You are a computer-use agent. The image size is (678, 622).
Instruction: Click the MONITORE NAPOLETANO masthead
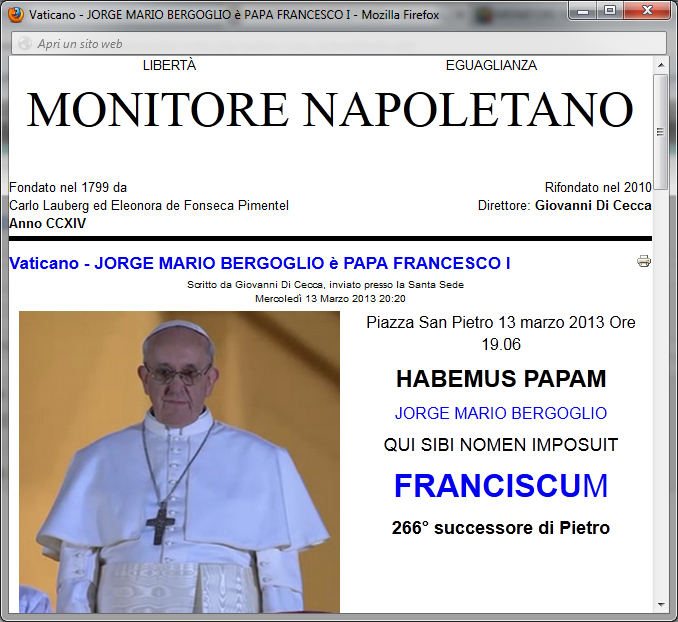click(330, 109)
